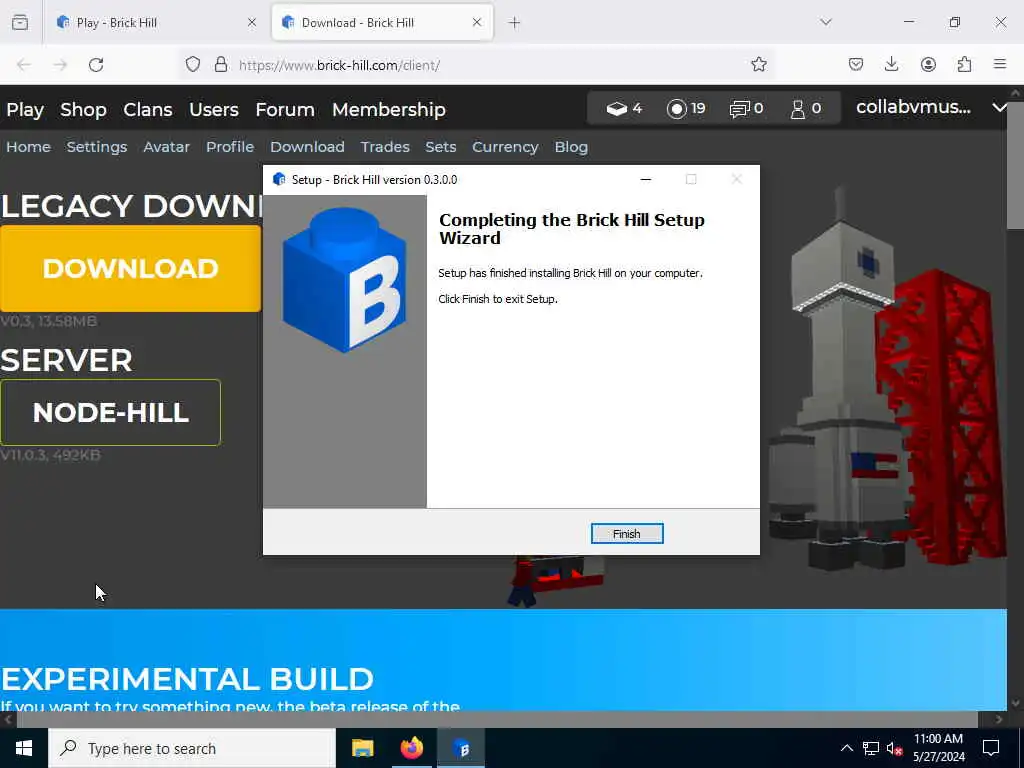Reload the page with the refresh icon

click(x=96, y=65)
